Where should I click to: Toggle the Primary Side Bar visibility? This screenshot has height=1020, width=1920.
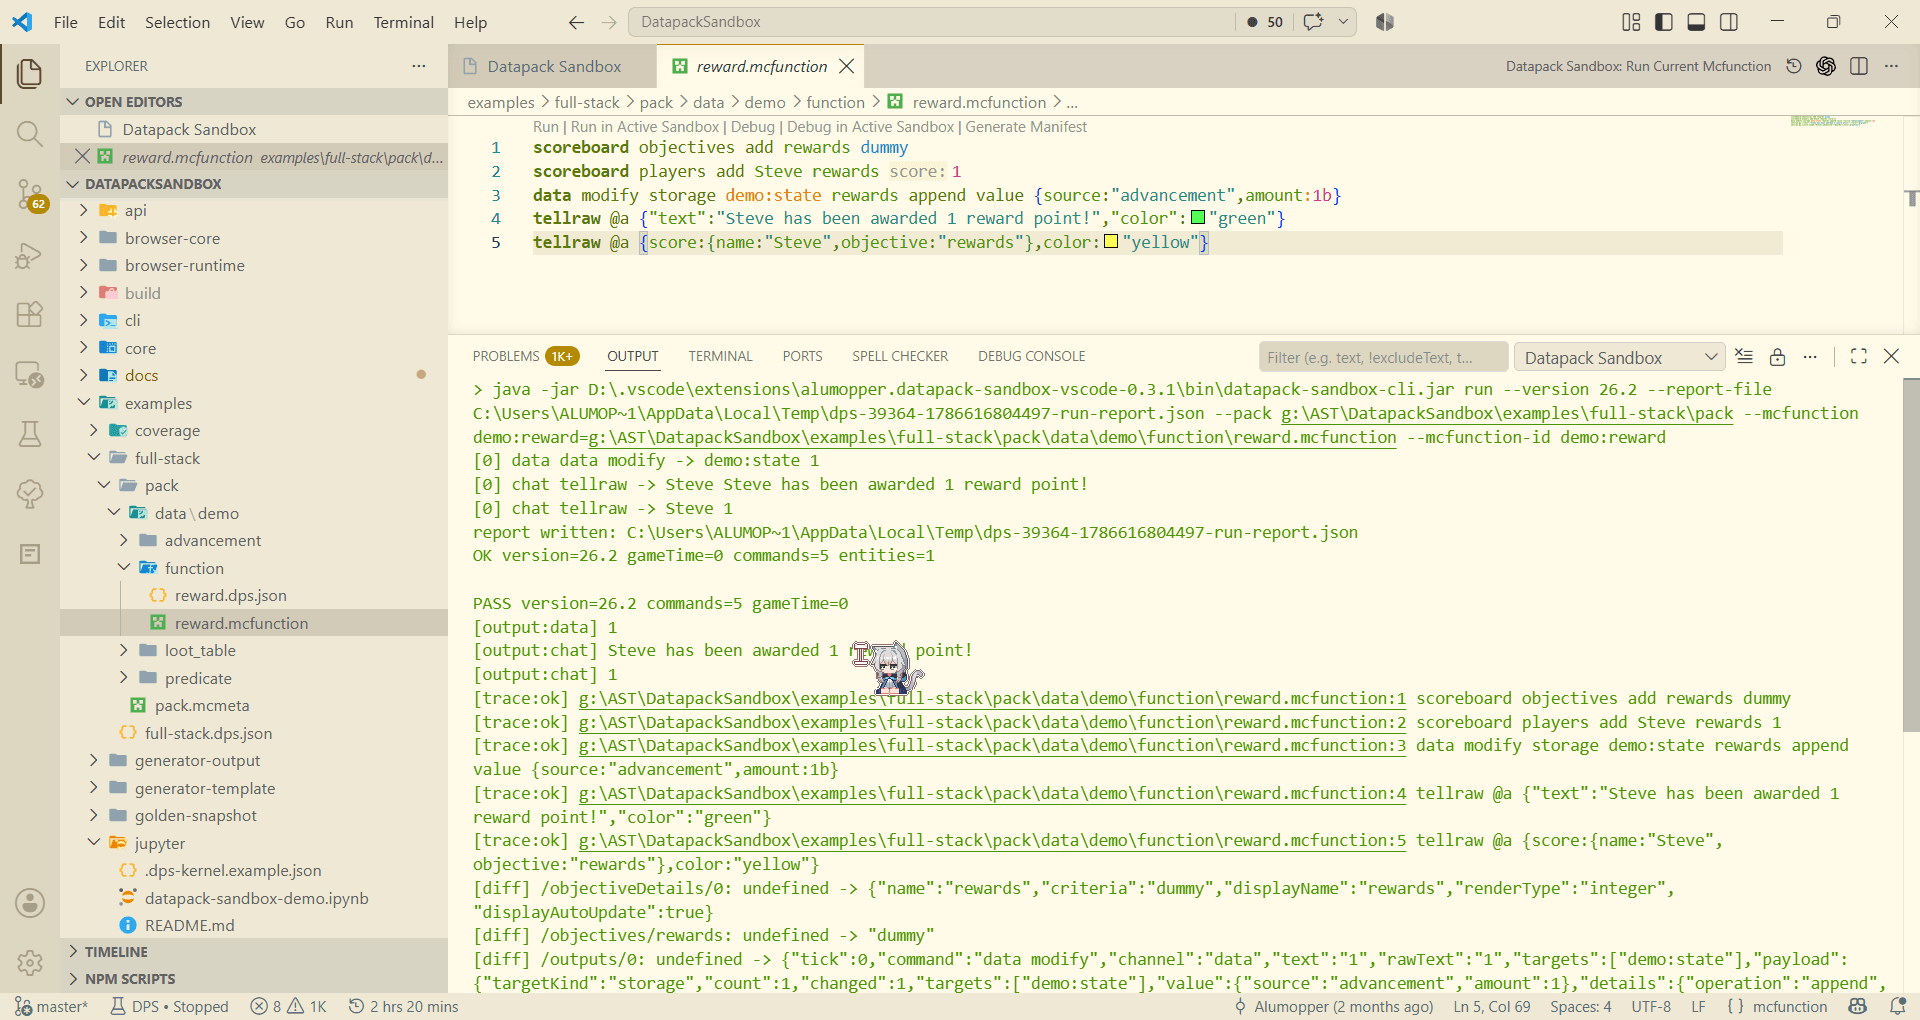(1664, 22)
